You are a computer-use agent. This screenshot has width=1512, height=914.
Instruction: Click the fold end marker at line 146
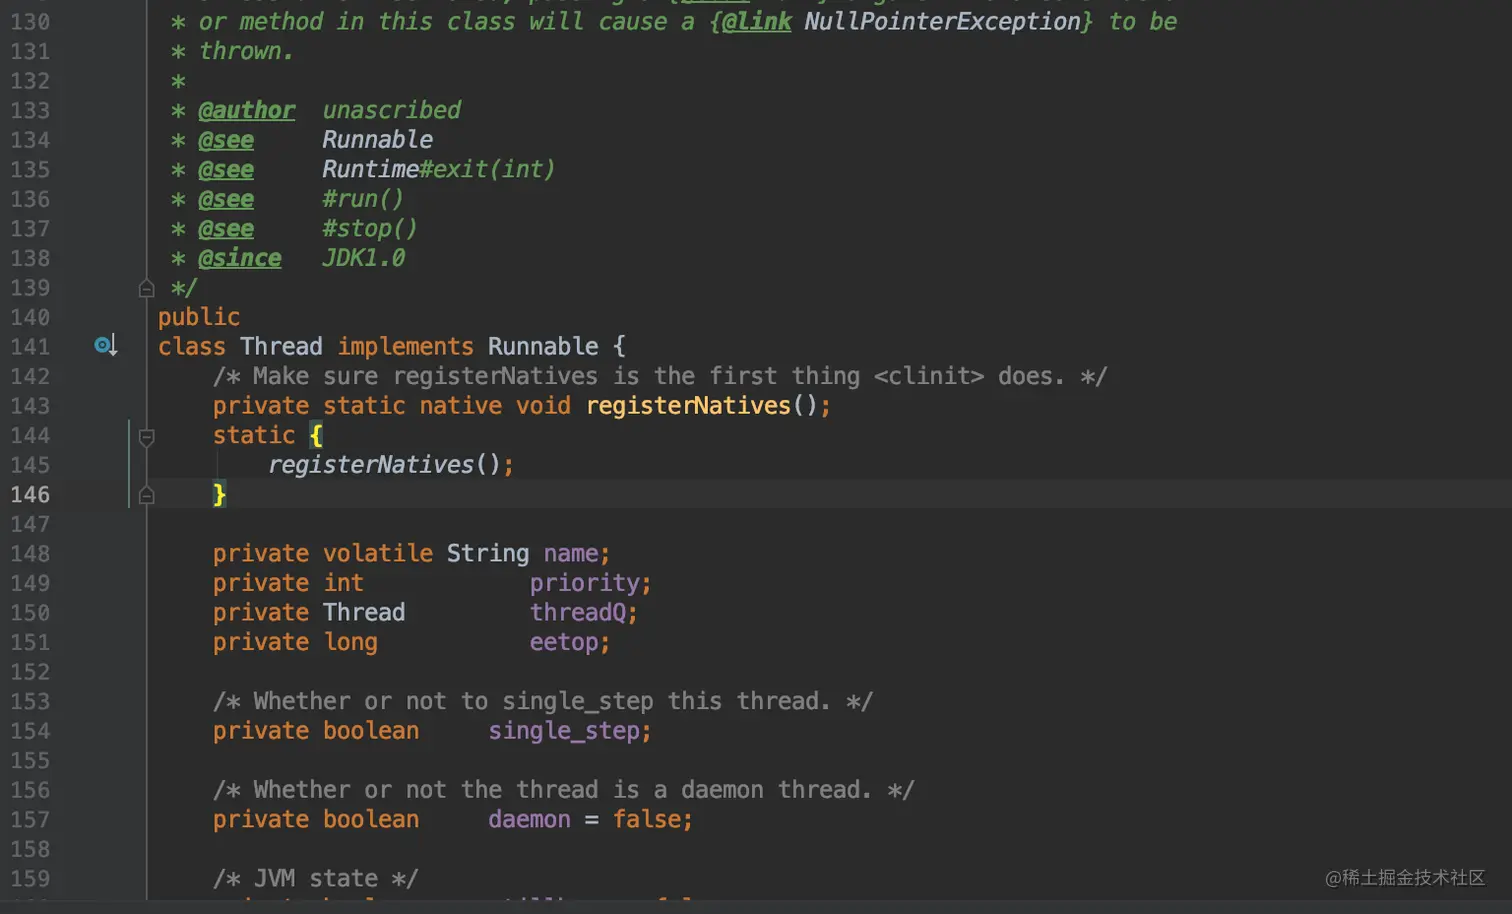point(146,495)
